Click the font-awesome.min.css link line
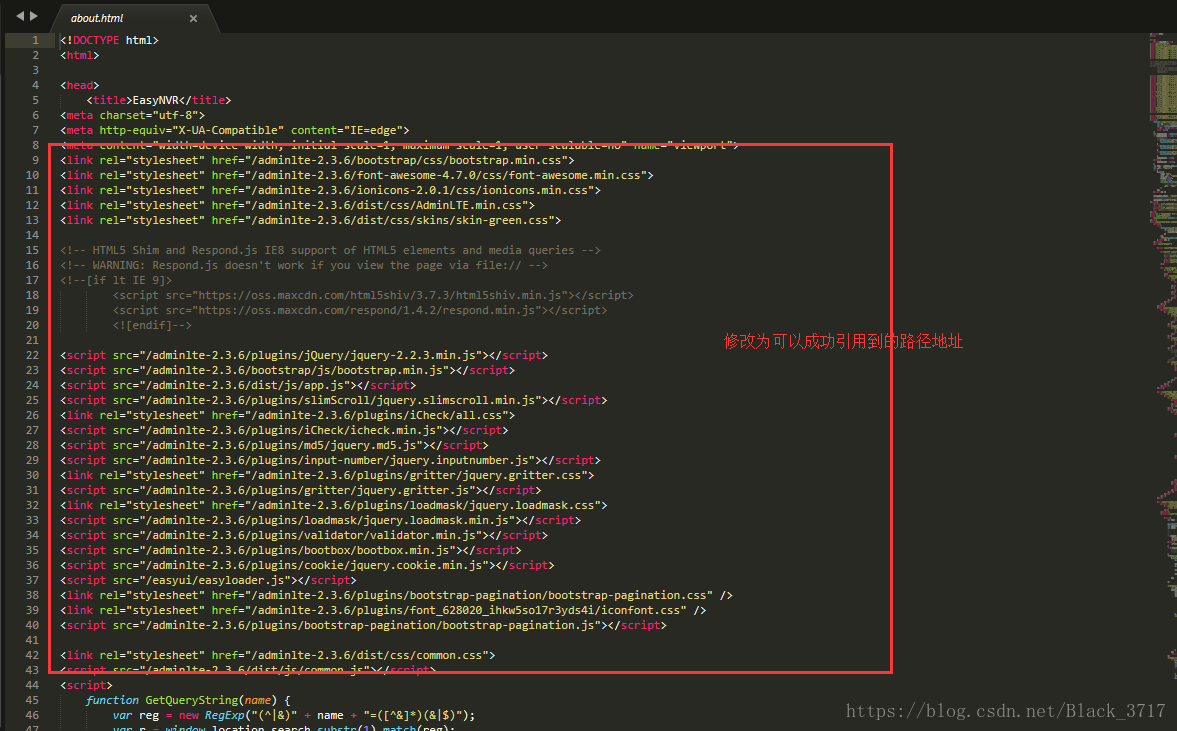Screen dimensions: 1177x731 click(357, 175)
